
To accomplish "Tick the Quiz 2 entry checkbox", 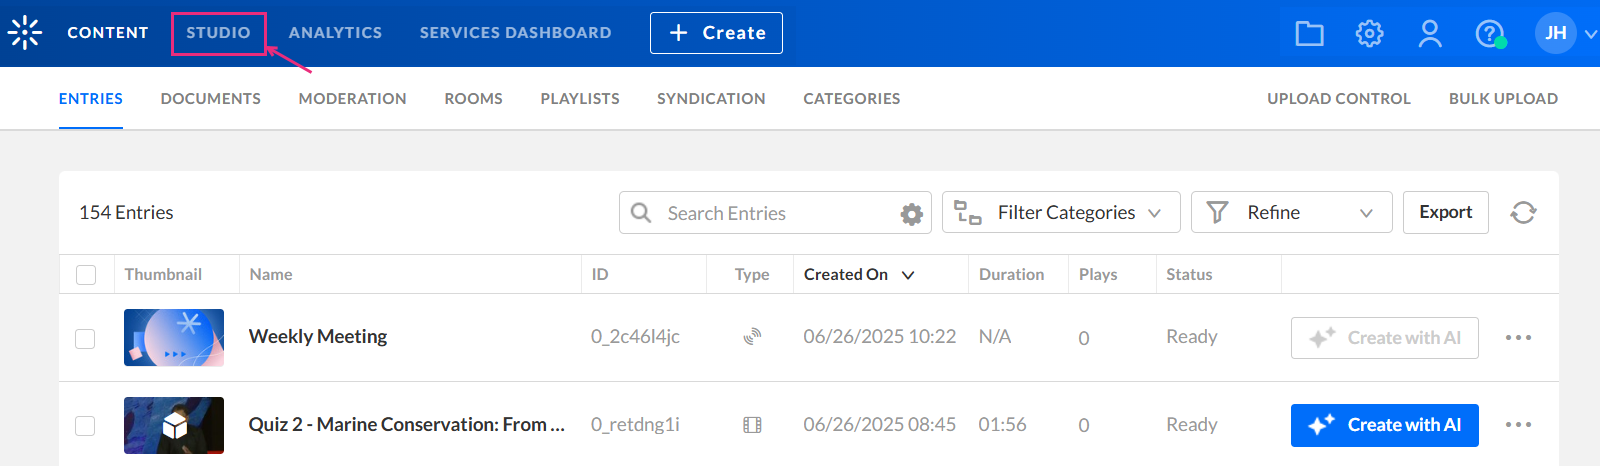I will pos(86,426).
